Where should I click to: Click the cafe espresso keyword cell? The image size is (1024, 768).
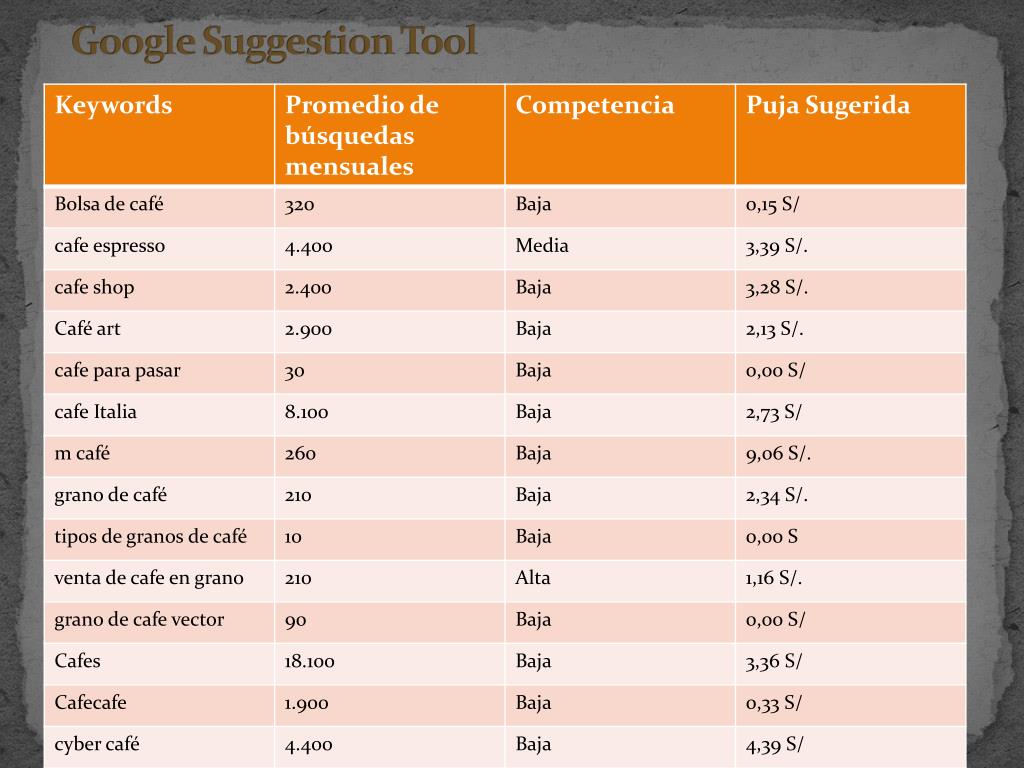[x=159, y=248]
